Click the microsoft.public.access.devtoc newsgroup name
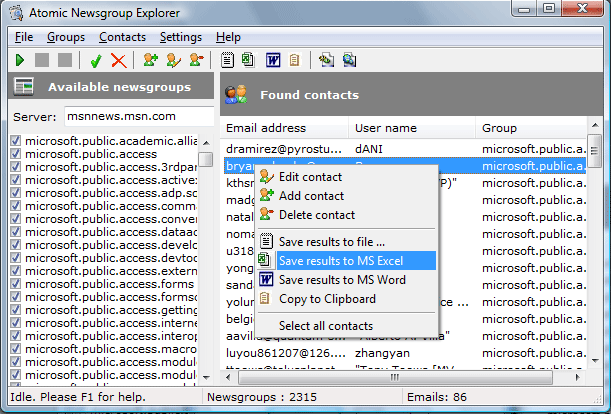This screenshot has width=611, height=414. (111, 258)
